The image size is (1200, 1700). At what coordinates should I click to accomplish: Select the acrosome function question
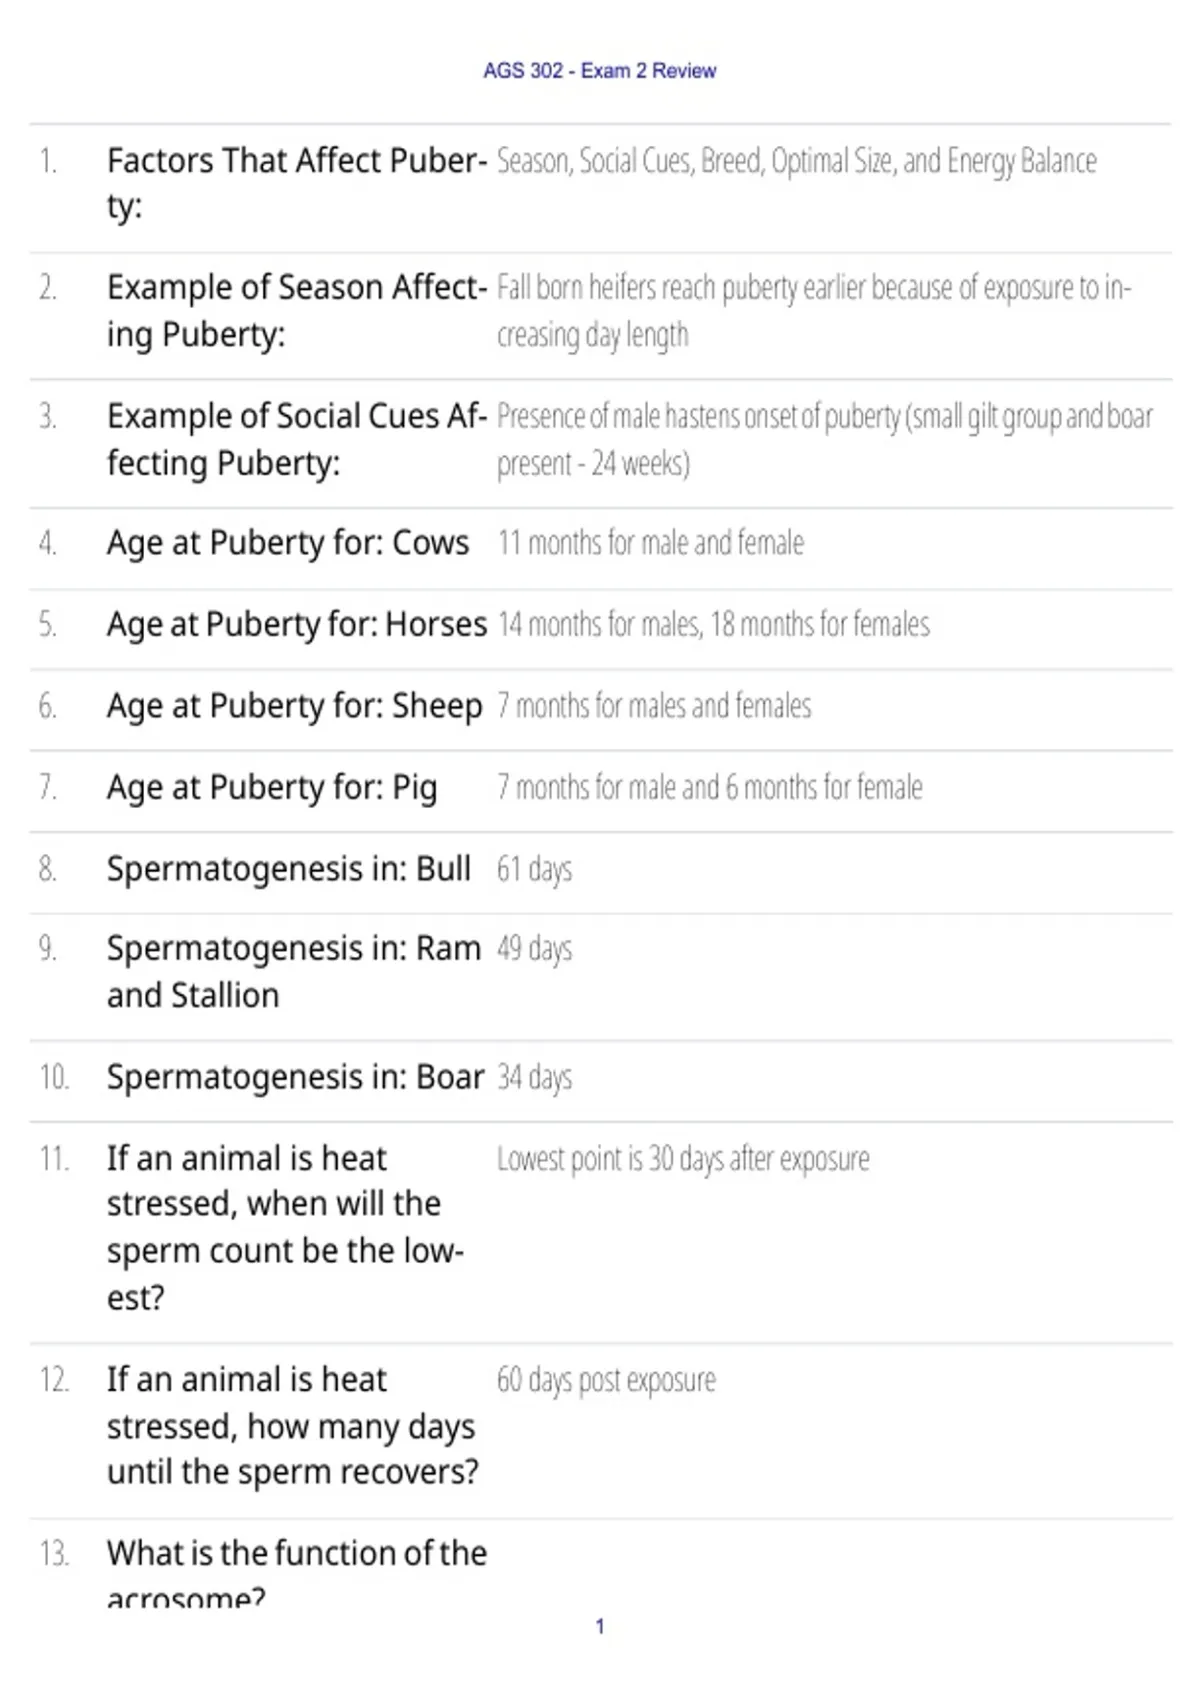[x=297, y=1572]
